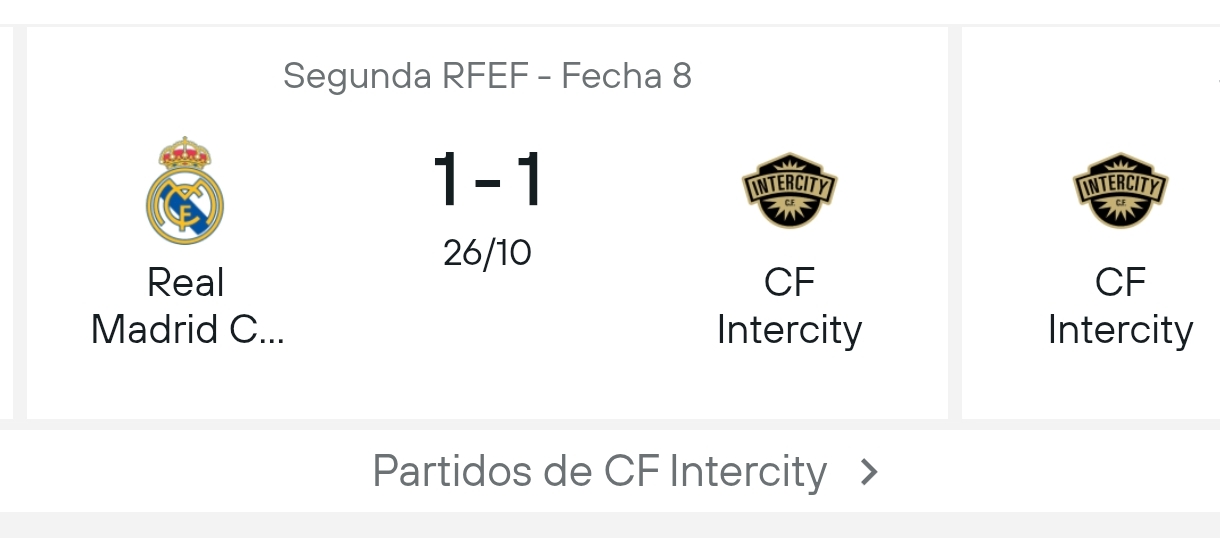Click the Real Madrid crest icon
The width and height of the screenshot is (1220, 538).
coord(185,191)
